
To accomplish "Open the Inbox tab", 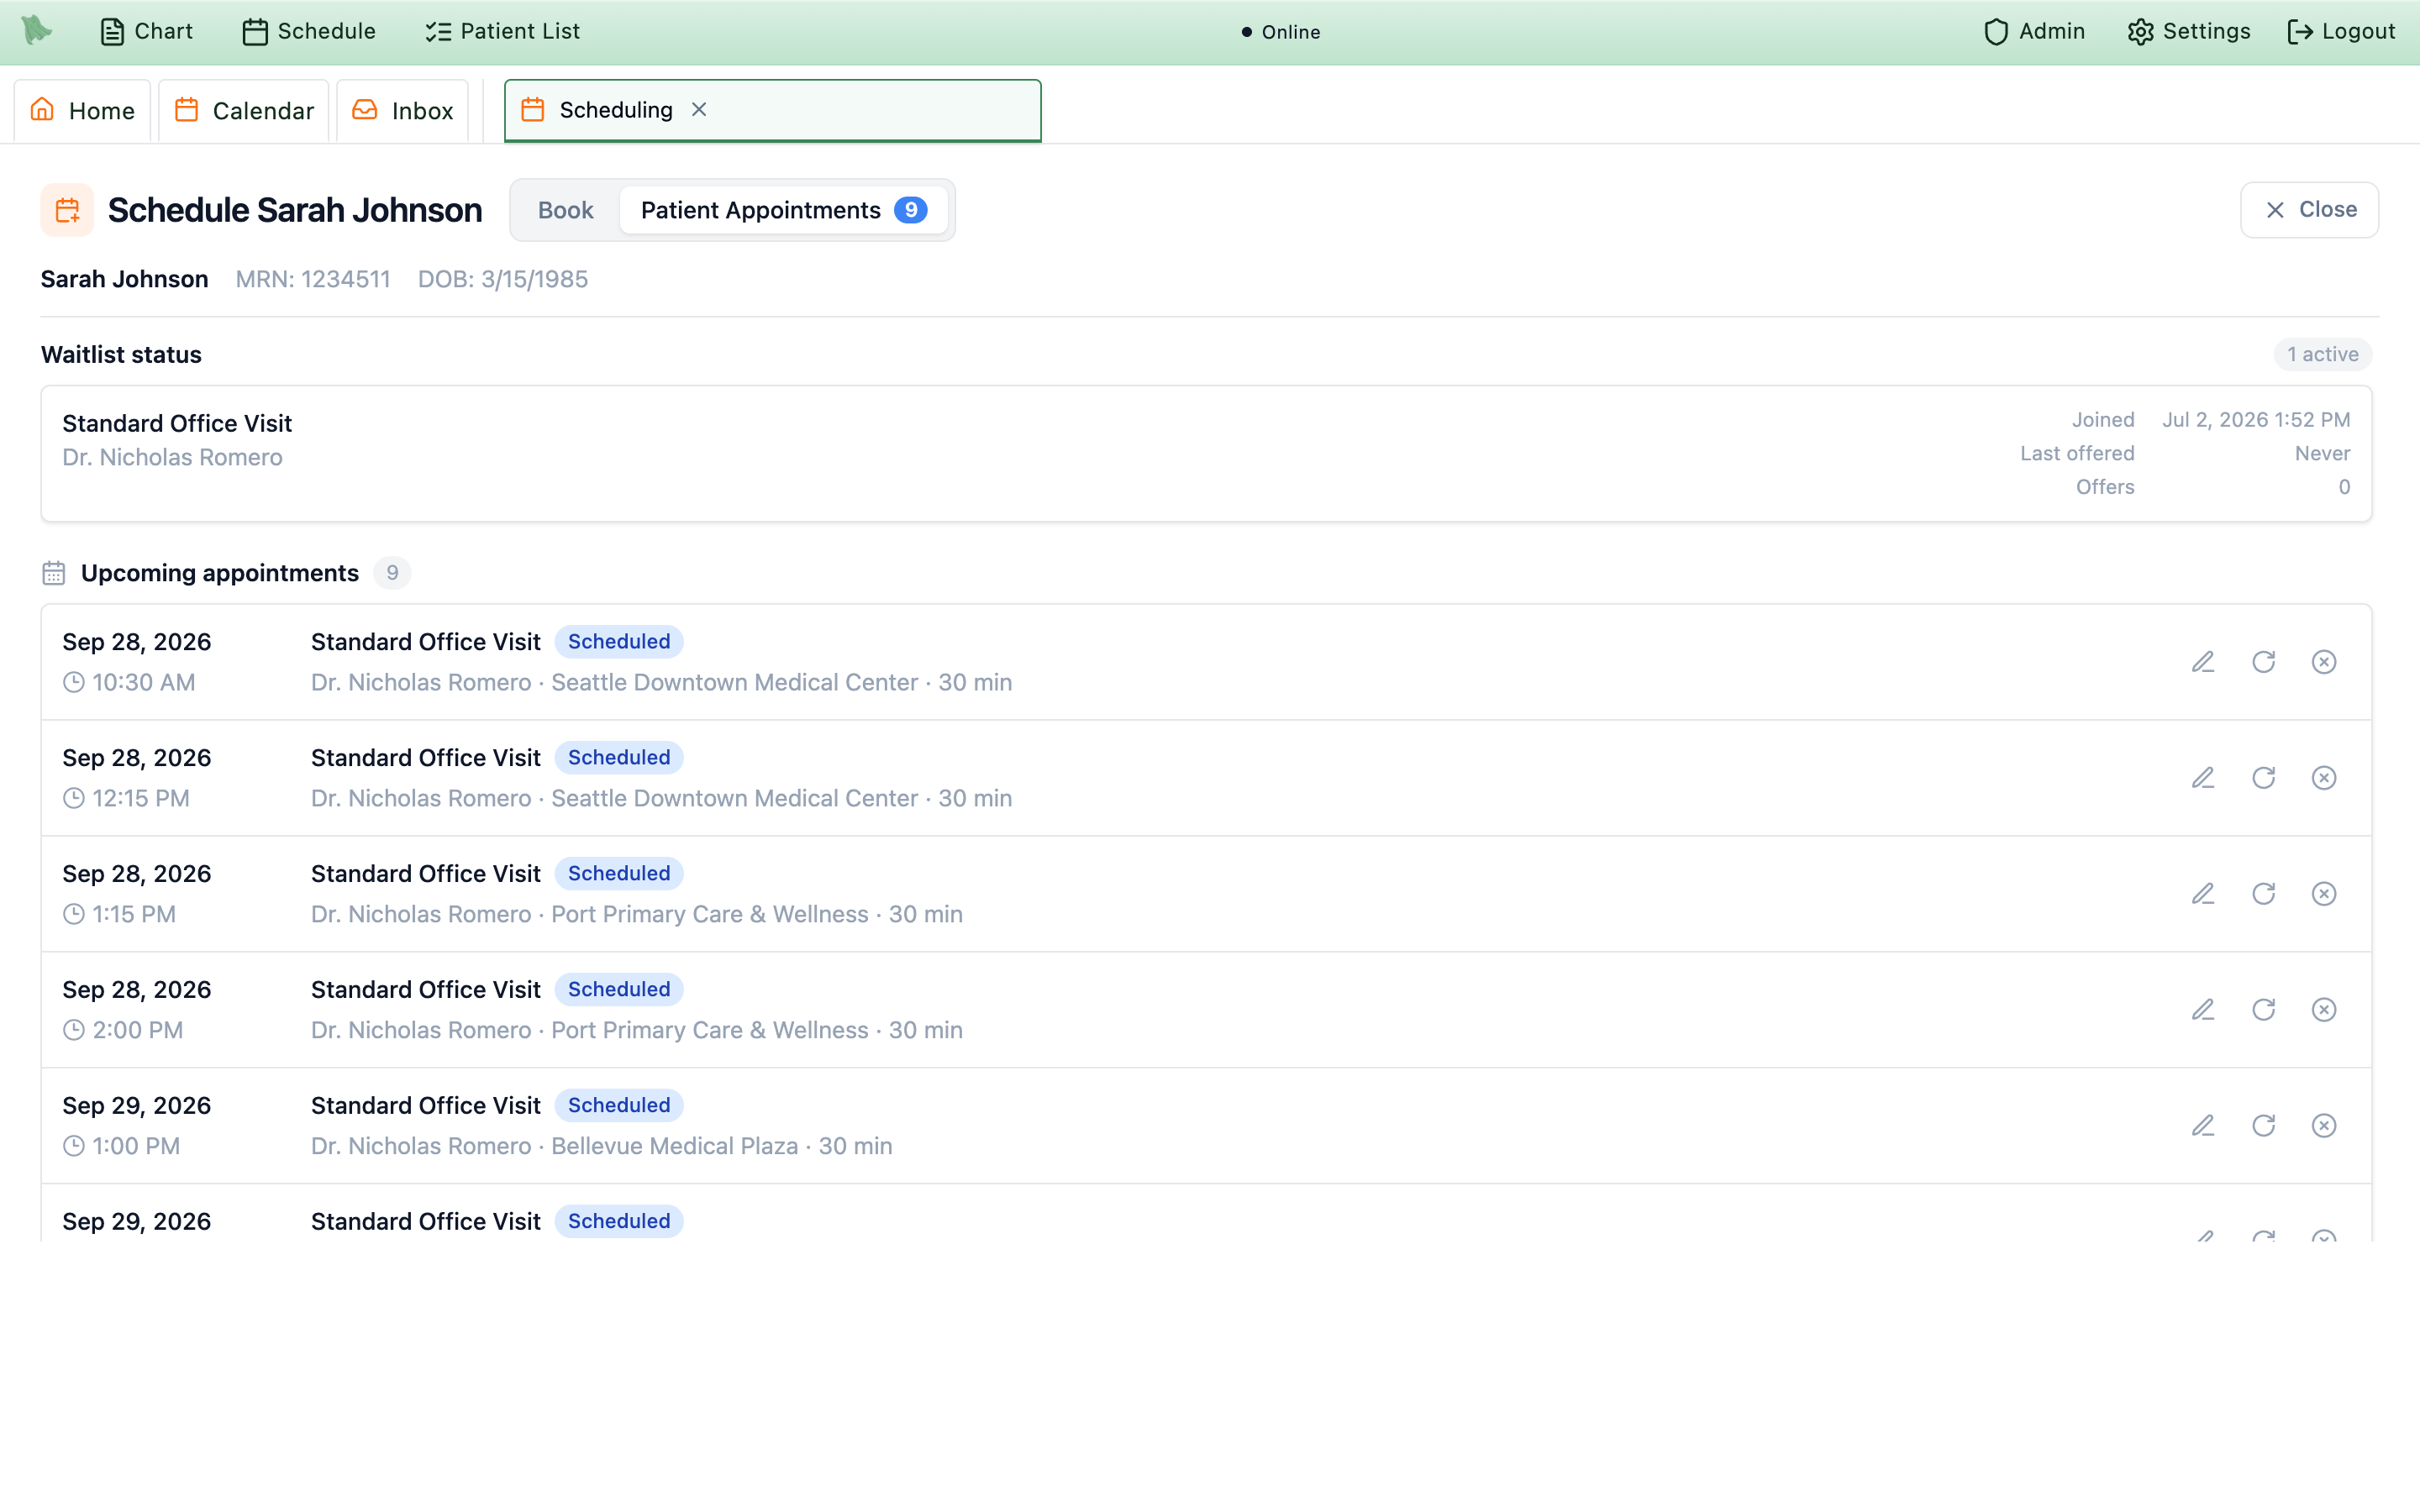I will point(403,111).
